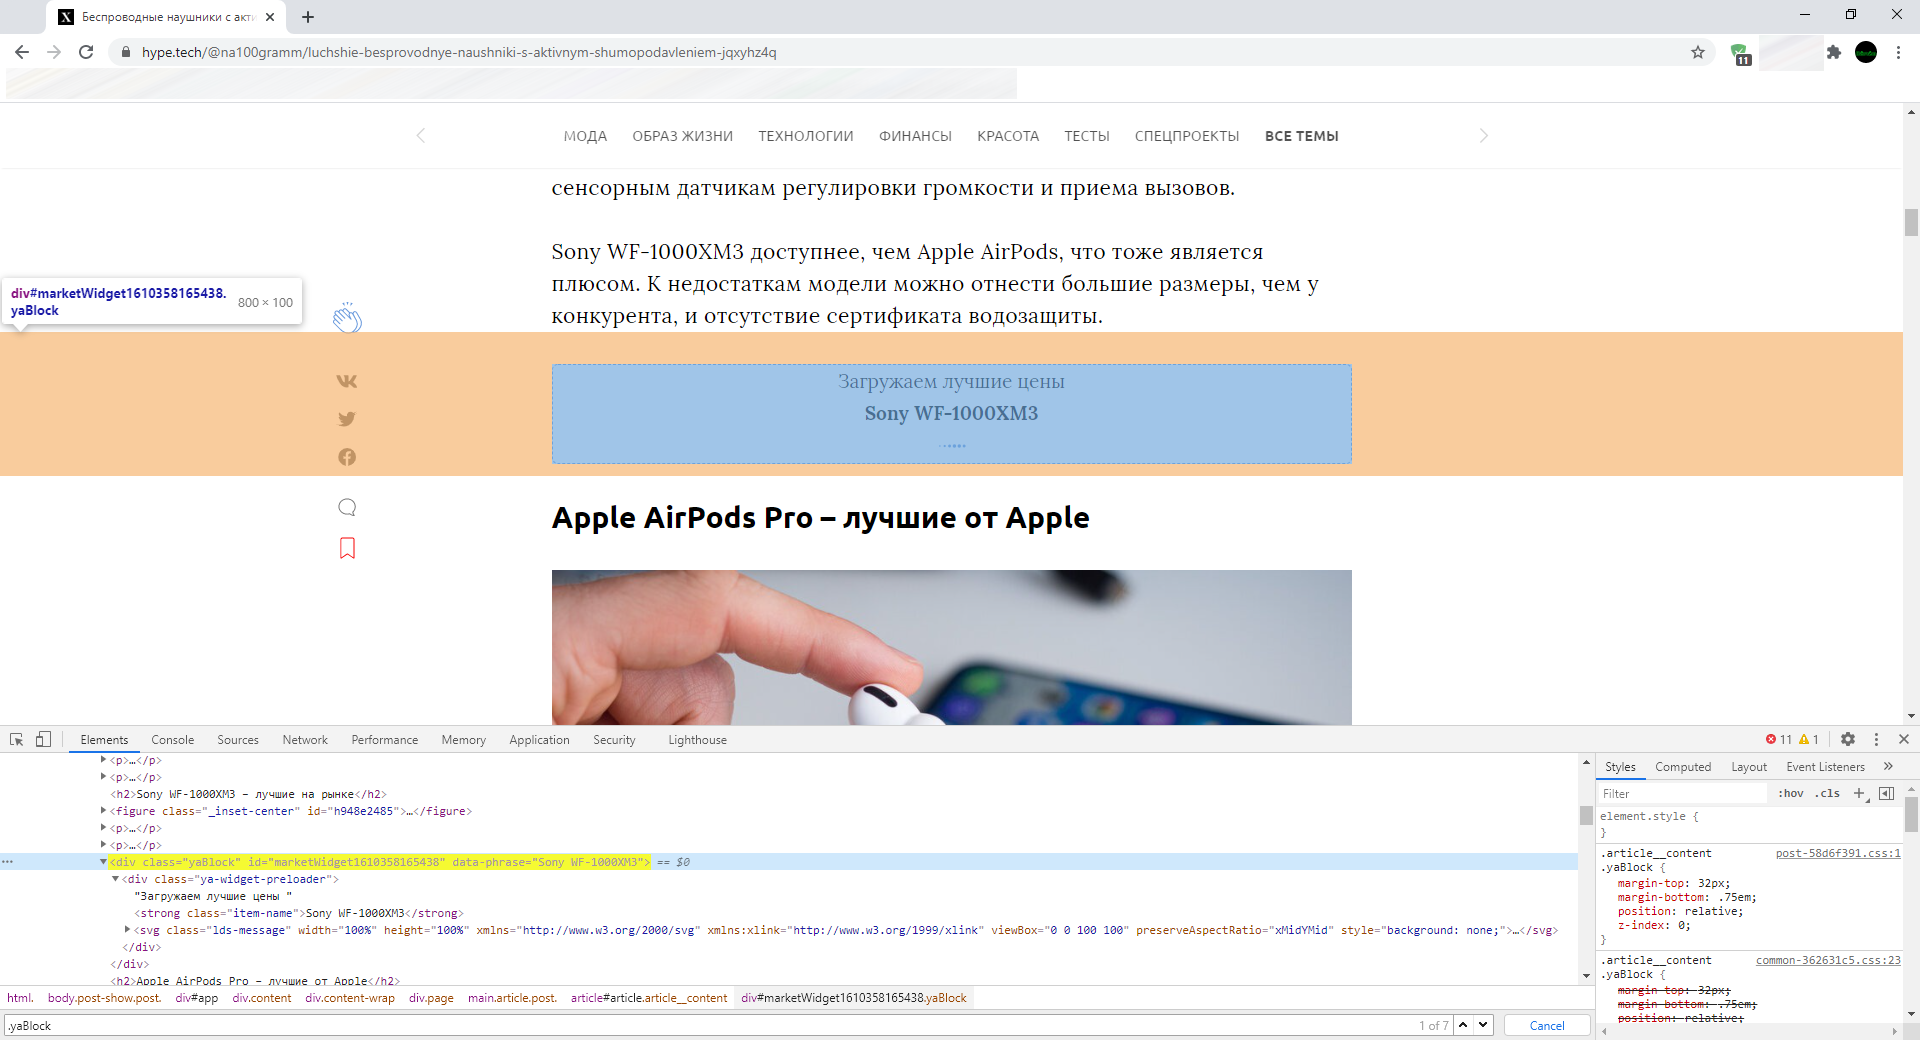Image resolution: width=1920 pixels, height=1040 pixels.
Task: Click the new style rule plus icon
Action: point(1860,793)
